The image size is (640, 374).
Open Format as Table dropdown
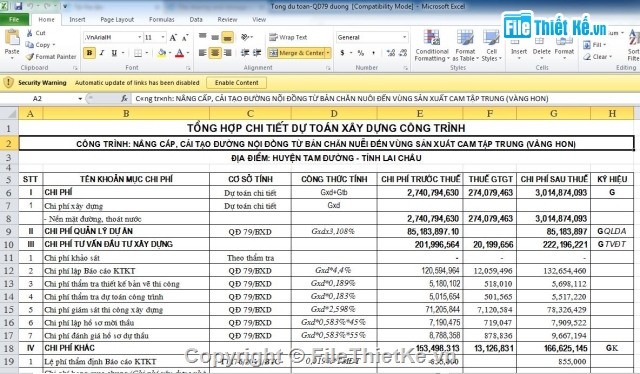point(465,46)
